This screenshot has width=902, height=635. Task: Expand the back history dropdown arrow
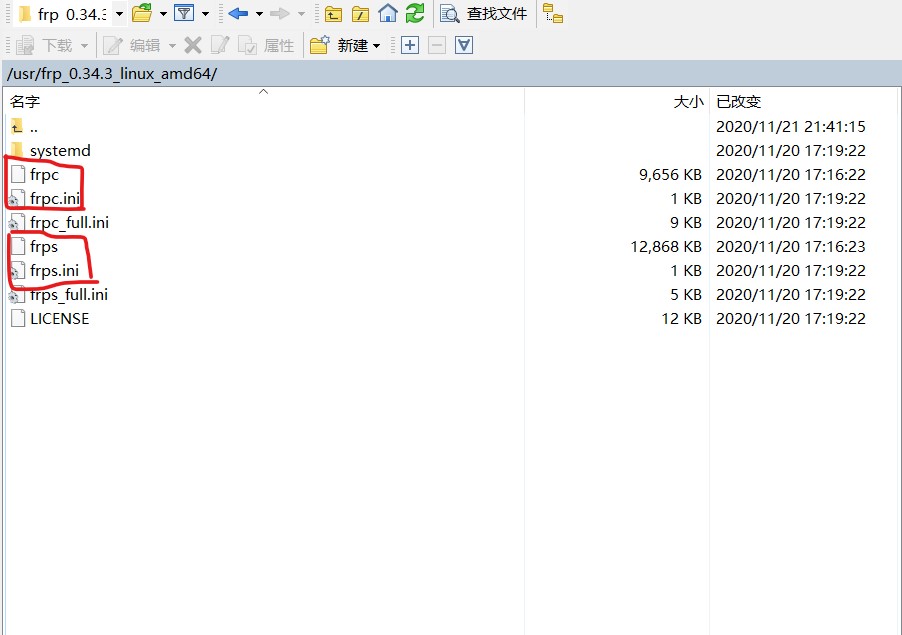coord(259,14)
